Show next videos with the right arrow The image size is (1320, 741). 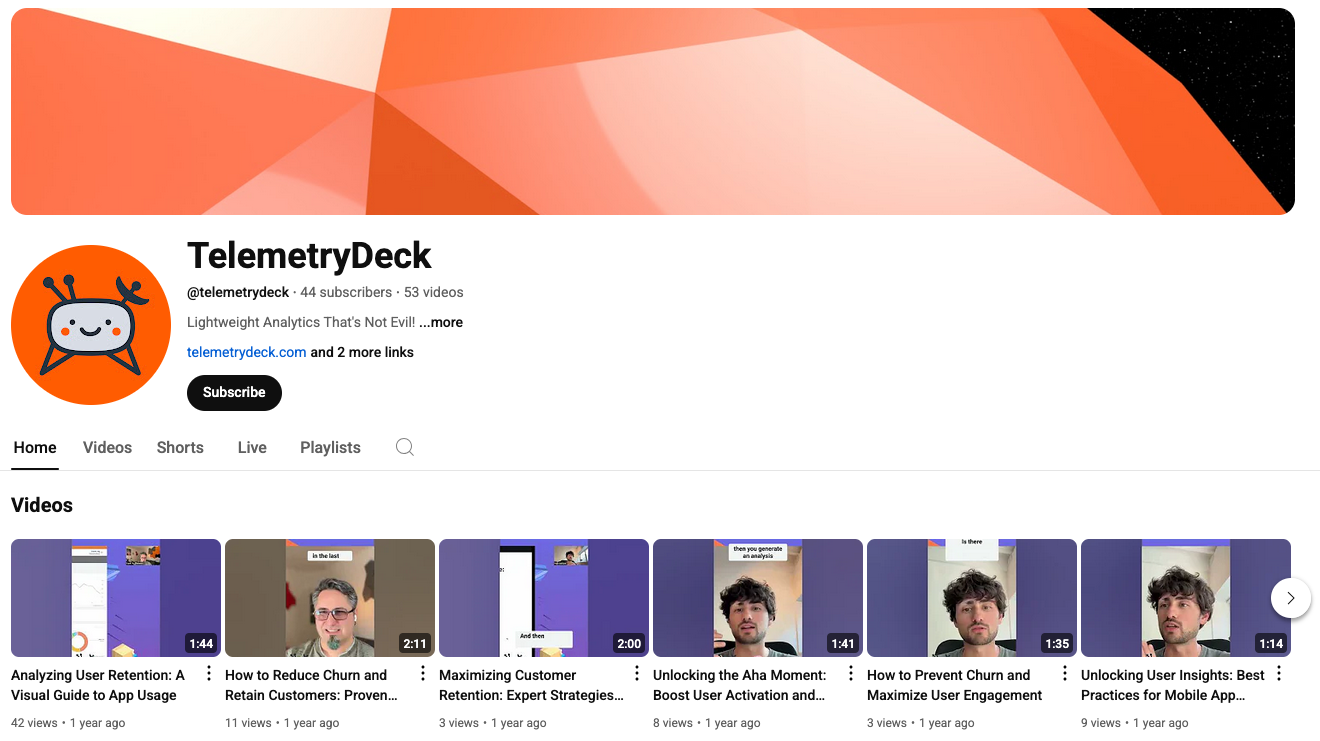[x=1291, y=598]
